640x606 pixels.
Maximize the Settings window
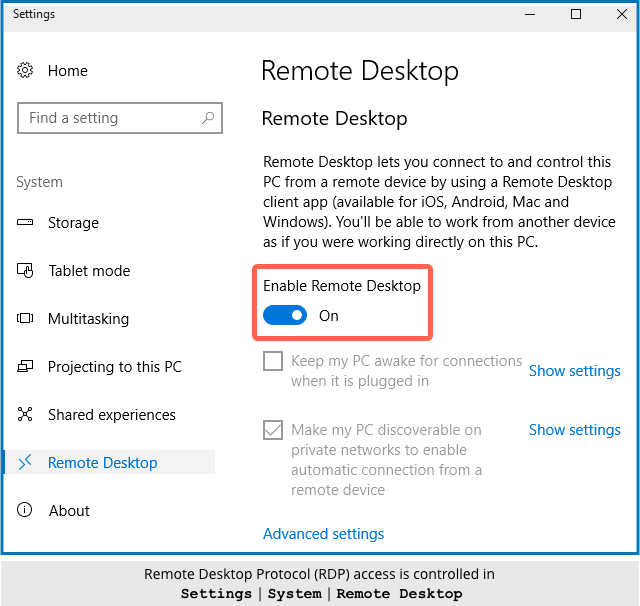[576, 15]
